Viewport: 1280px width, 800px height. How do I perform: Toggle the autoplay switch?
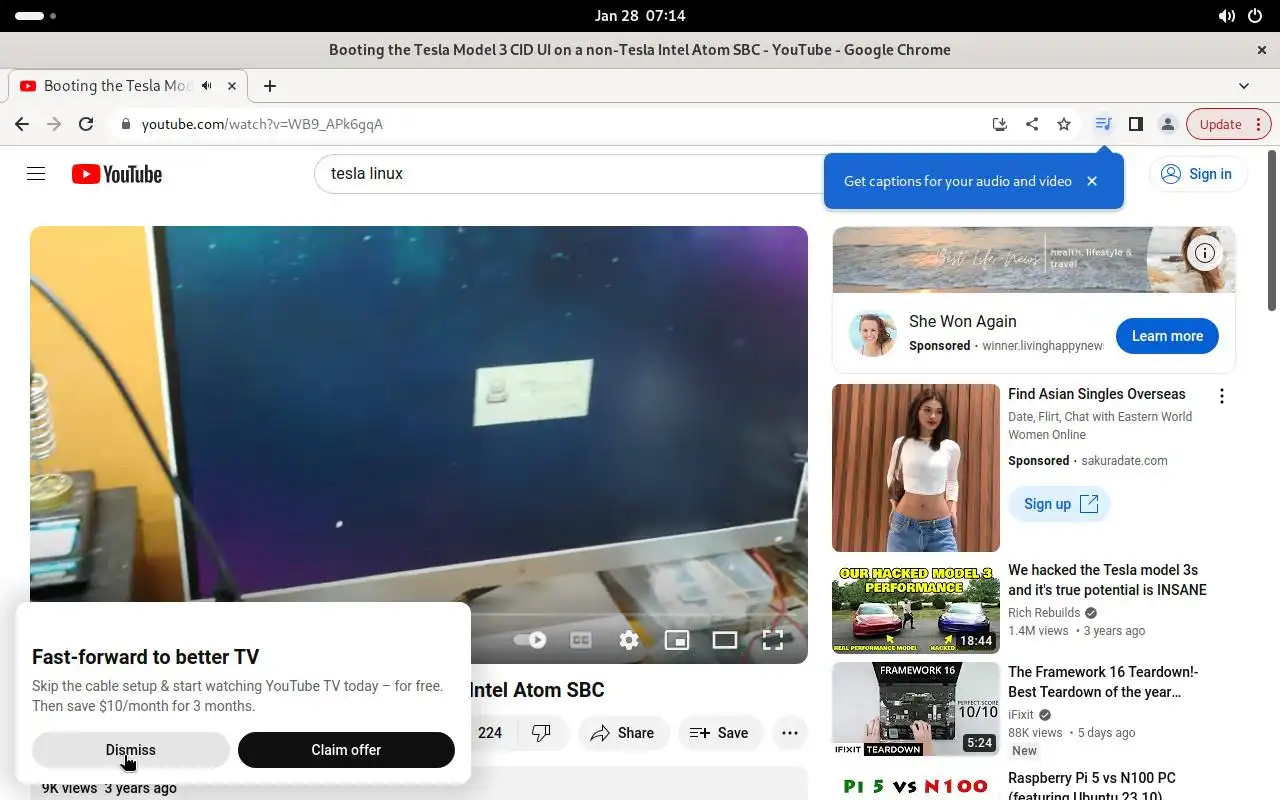point(530,640)
